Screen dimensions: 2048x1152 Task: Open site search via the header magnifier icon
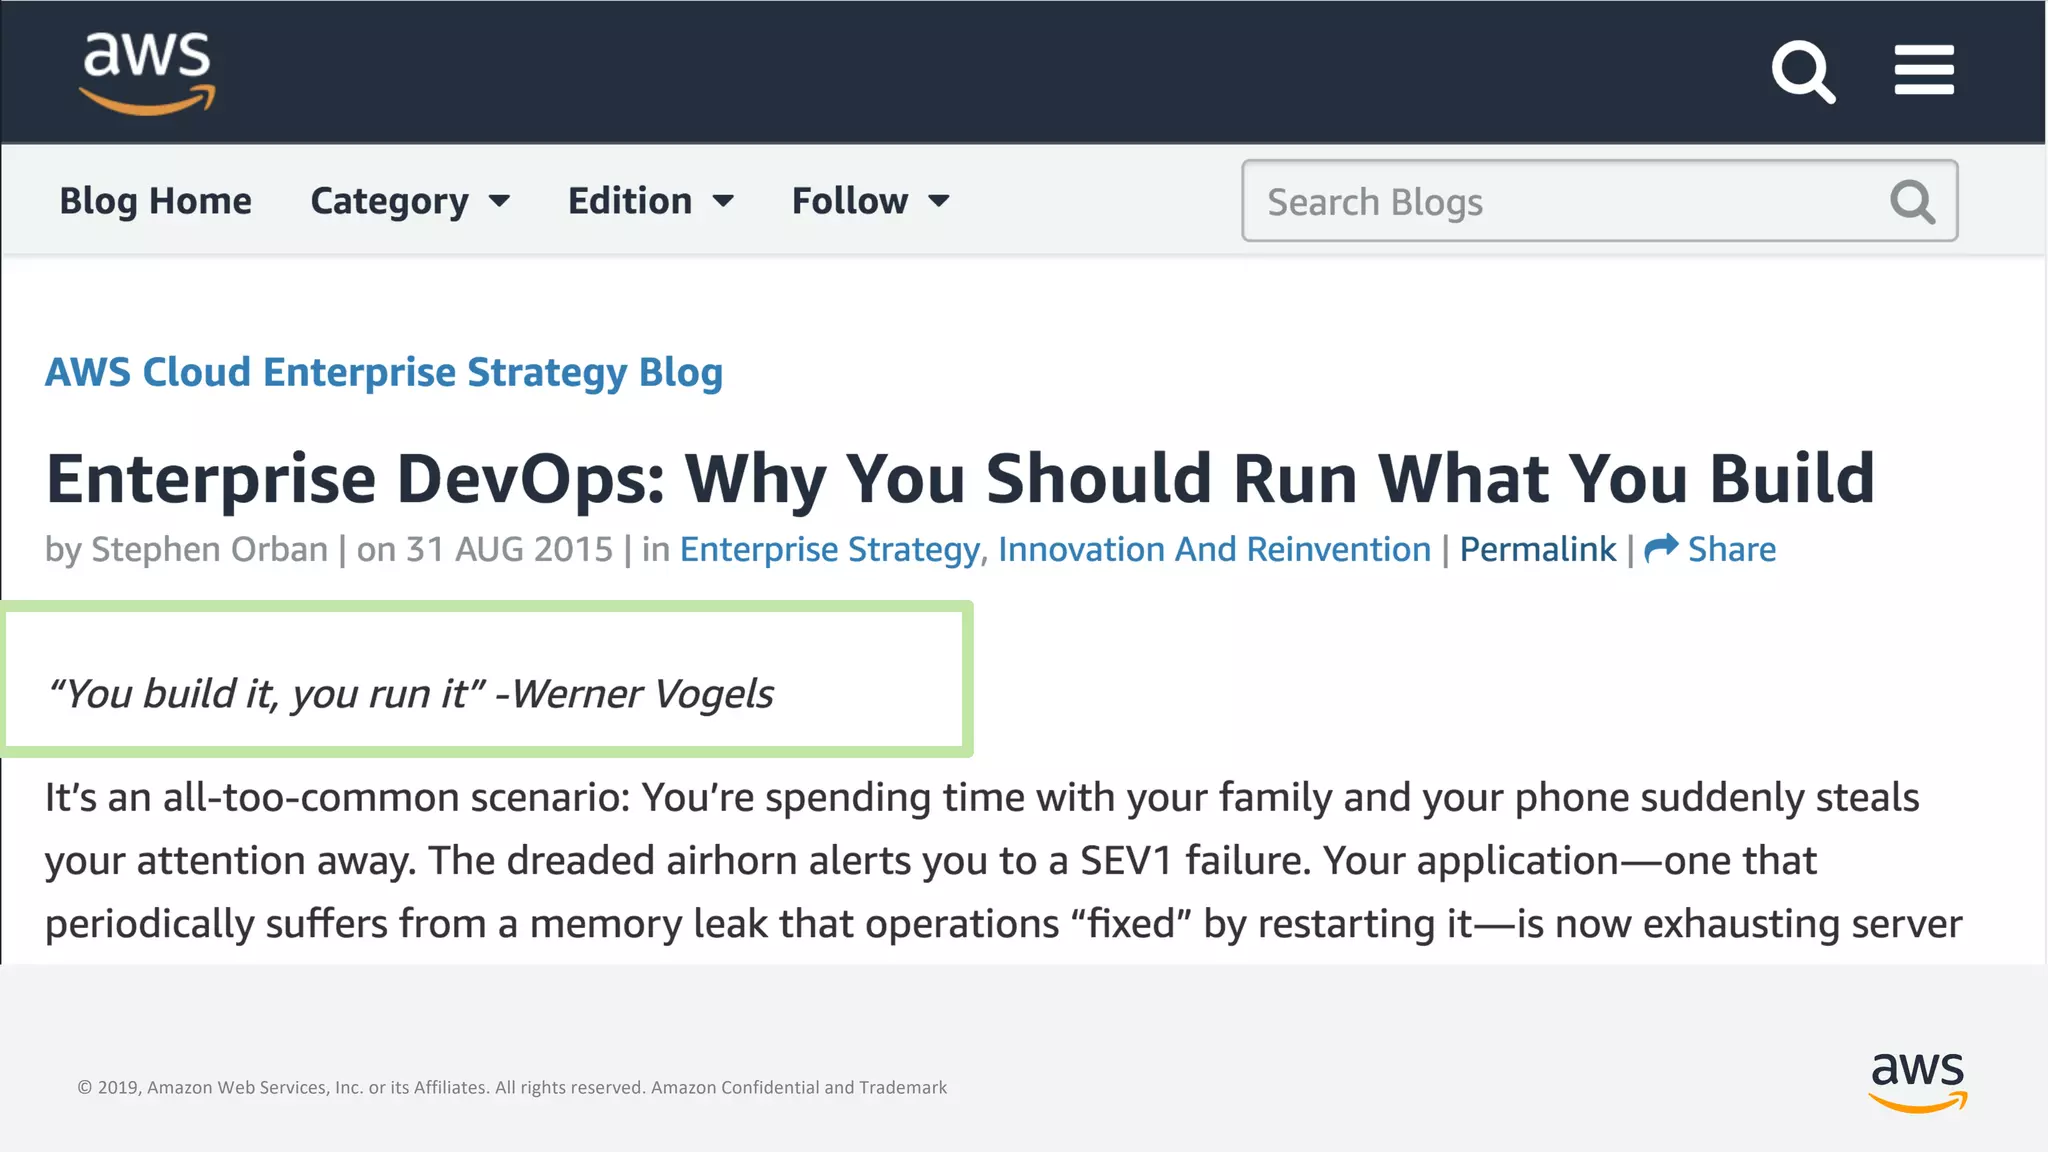click(x=1803, y=72)
